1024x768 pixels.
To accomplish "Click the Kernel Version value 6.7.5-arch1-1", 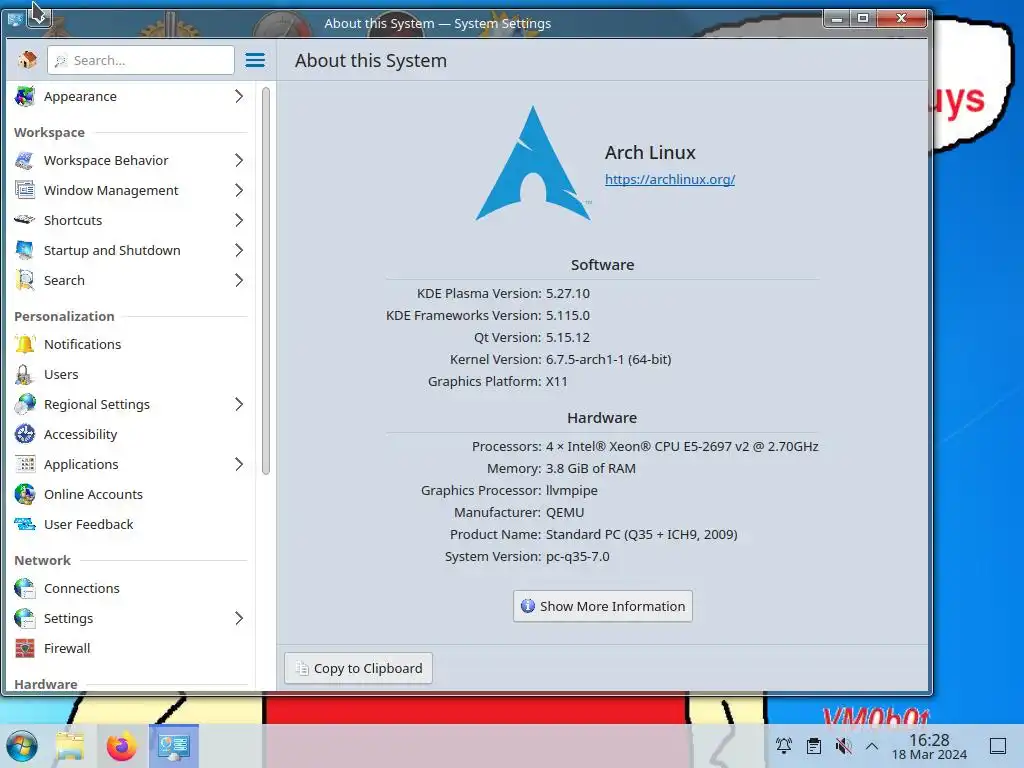I will pos(608,359).
